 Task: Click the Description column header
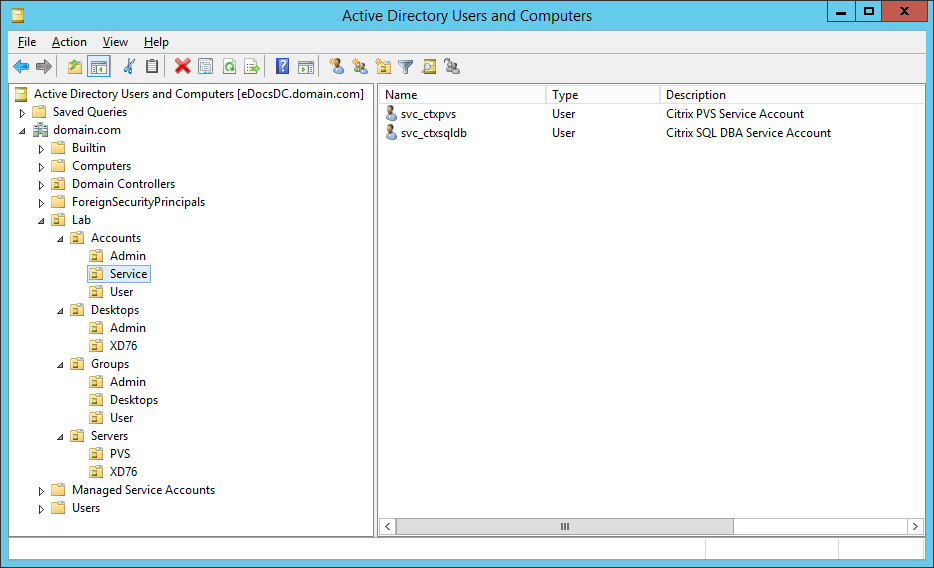tap(790, 95)
